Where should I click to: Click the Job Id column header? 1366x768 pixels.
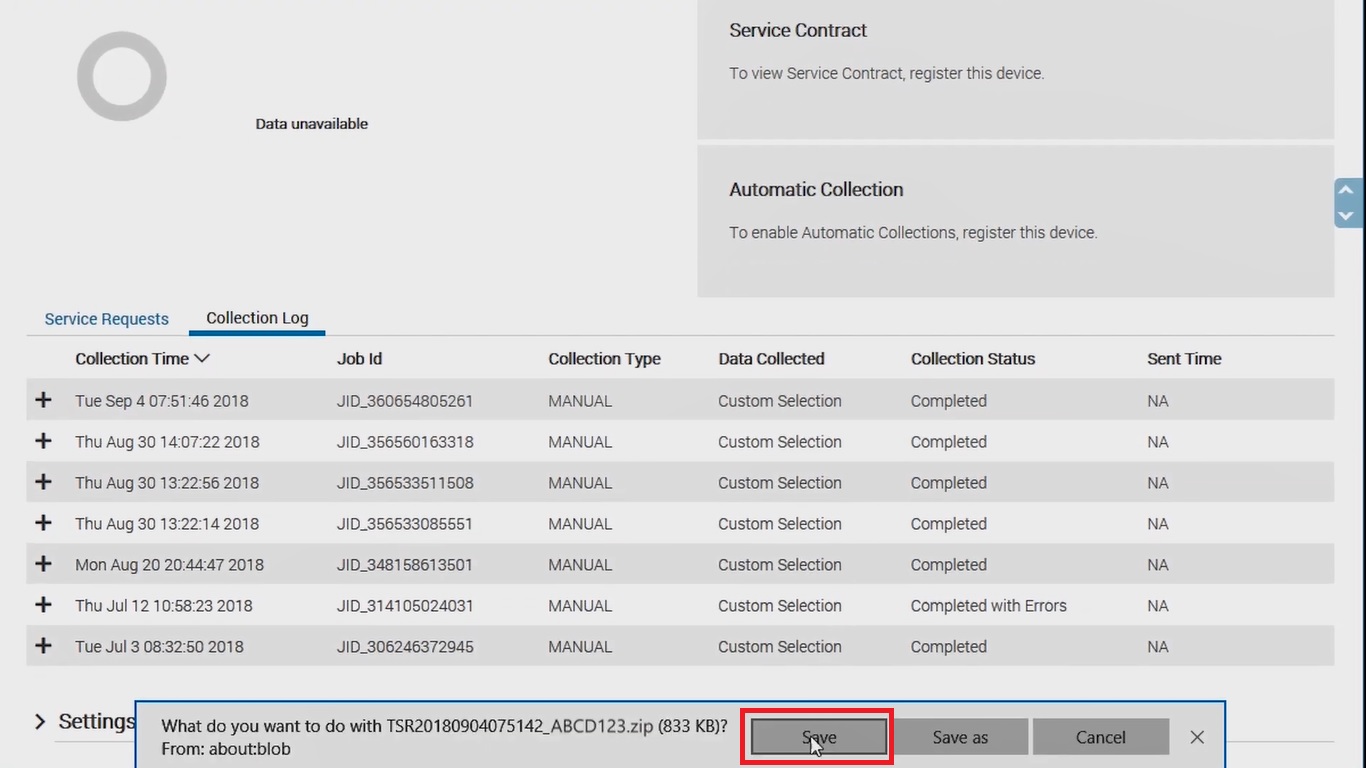359,358
